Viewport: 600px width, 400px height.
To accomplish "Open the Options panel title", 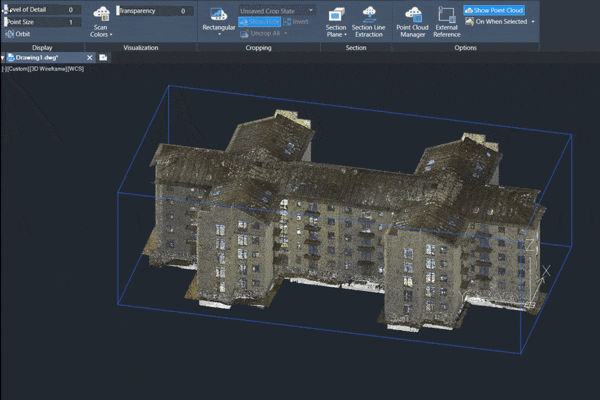I will [x=465, y=47].
